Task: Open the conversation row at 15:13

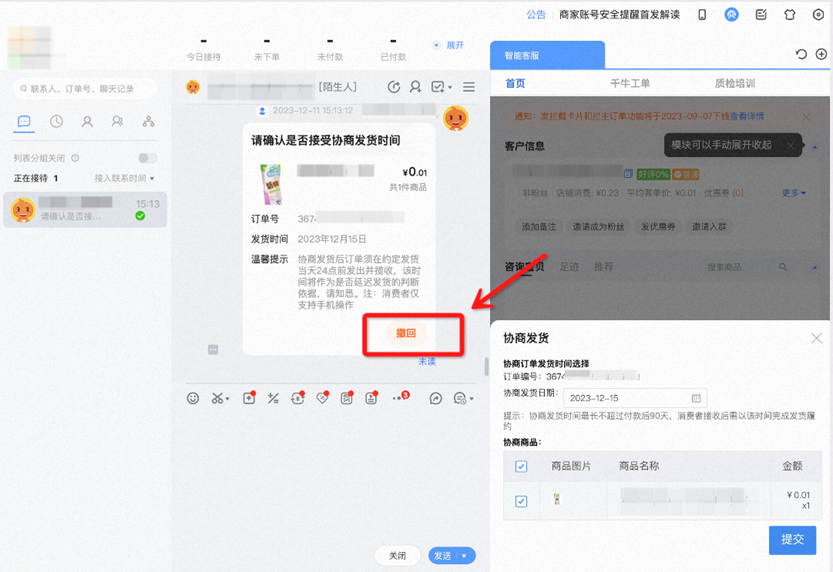Action: (x=85, y=210)
